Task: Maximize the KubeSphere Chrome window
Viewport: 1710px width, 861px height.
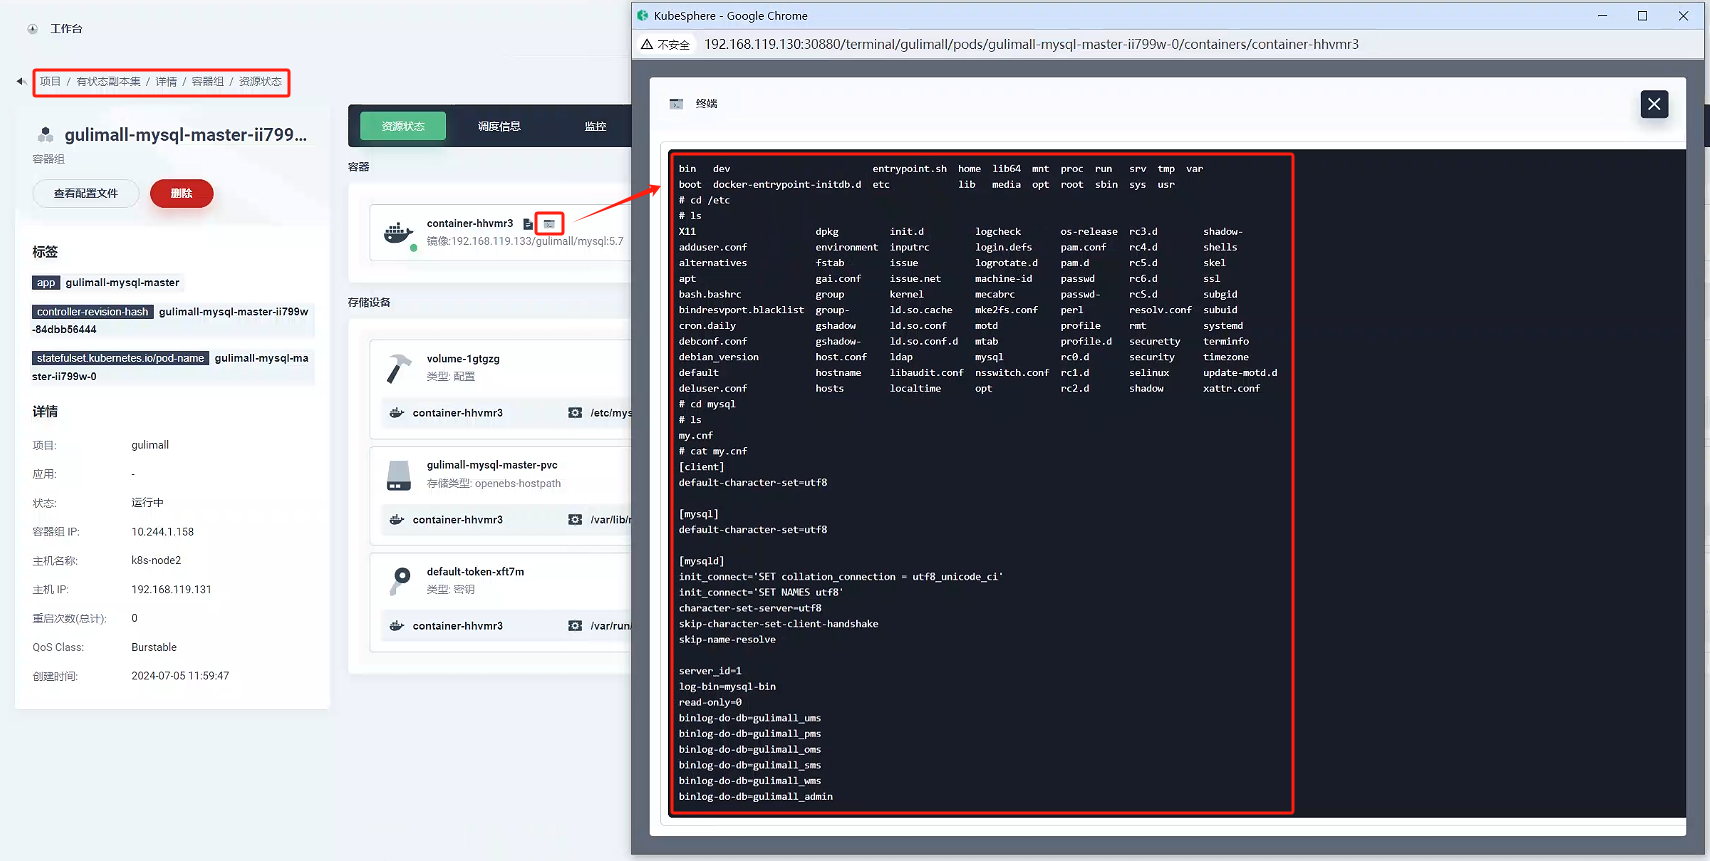Action: [1642, 16]
